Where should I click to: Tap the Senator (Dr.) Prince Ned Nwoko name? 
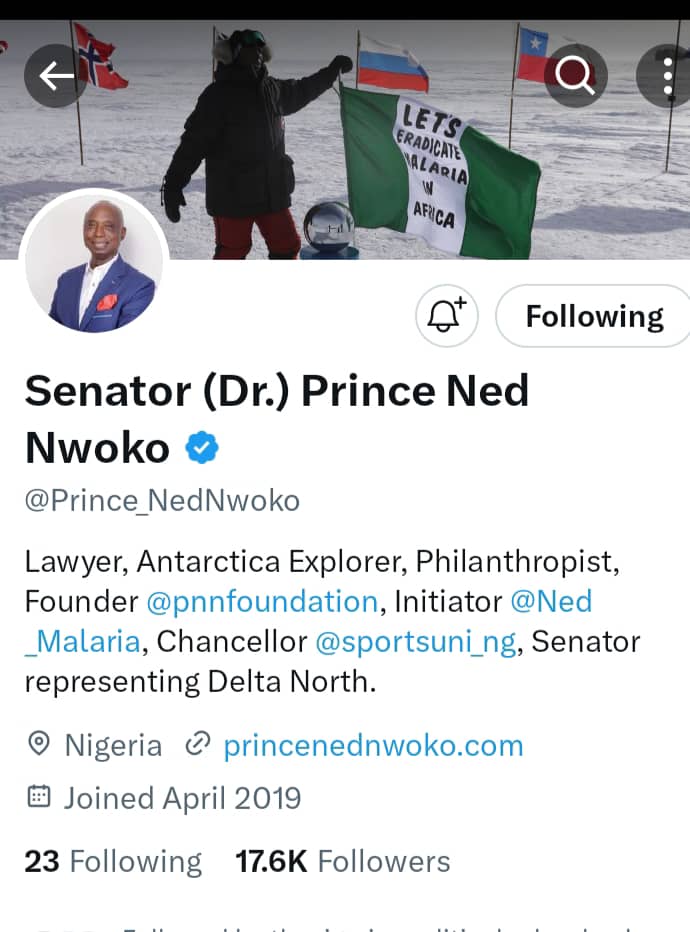pos(276,390)
